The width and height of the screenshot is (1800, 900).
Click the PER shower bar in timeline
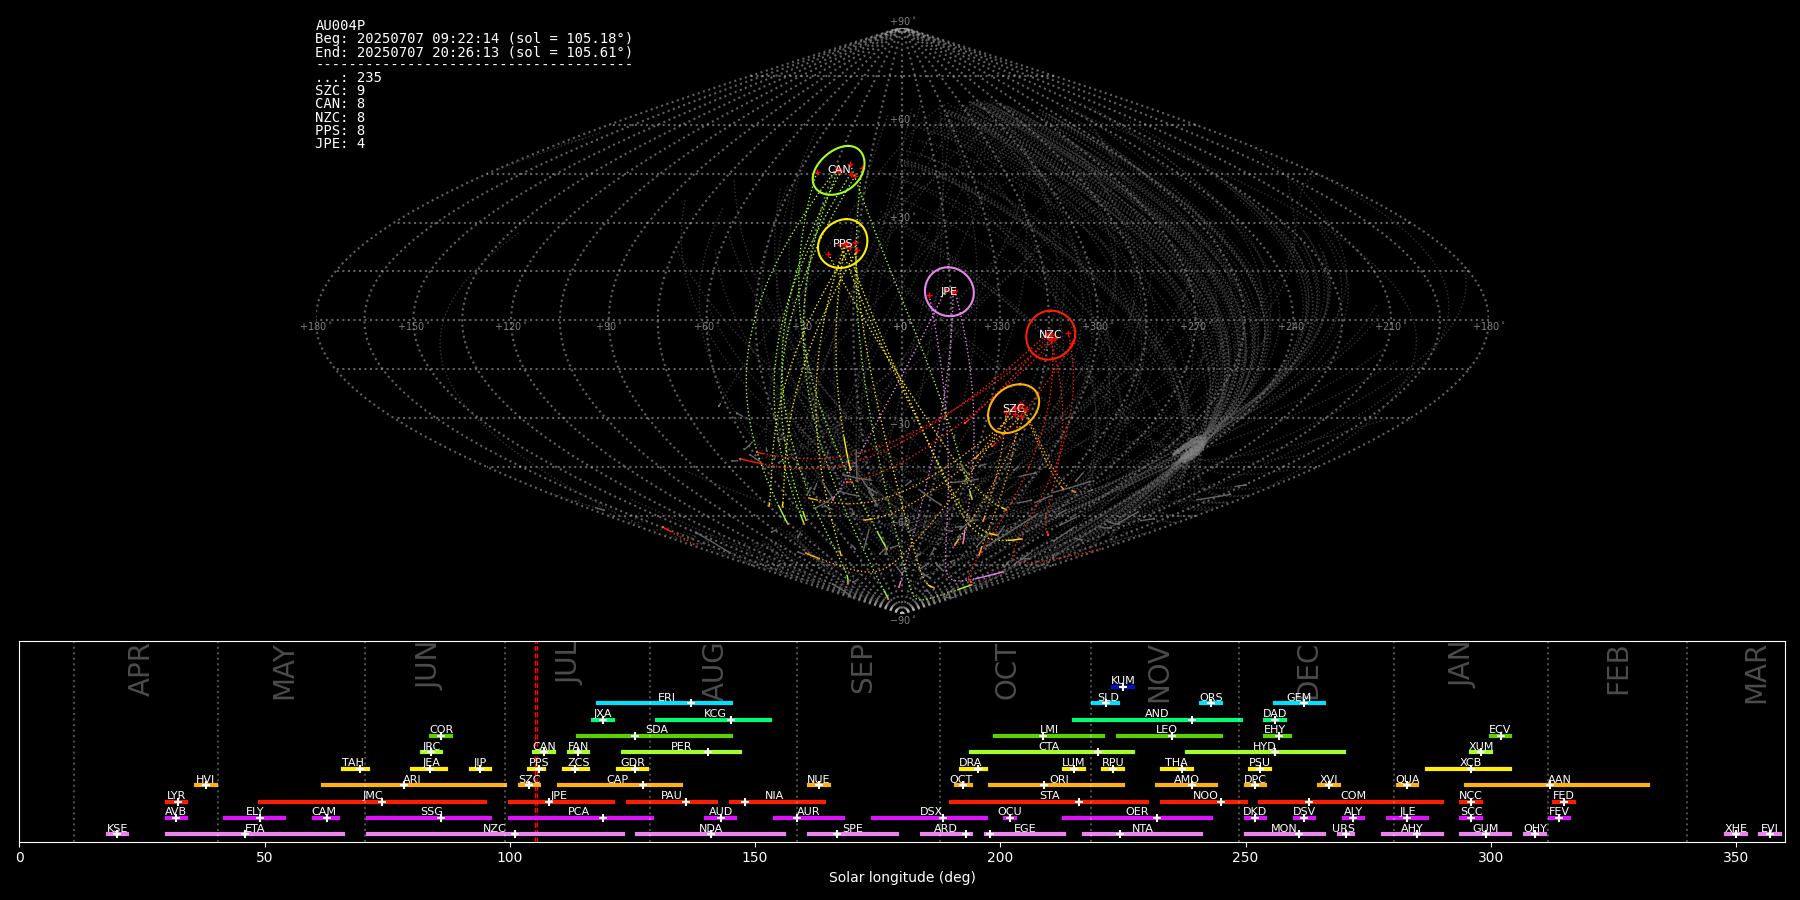click(x=681, y=752)
